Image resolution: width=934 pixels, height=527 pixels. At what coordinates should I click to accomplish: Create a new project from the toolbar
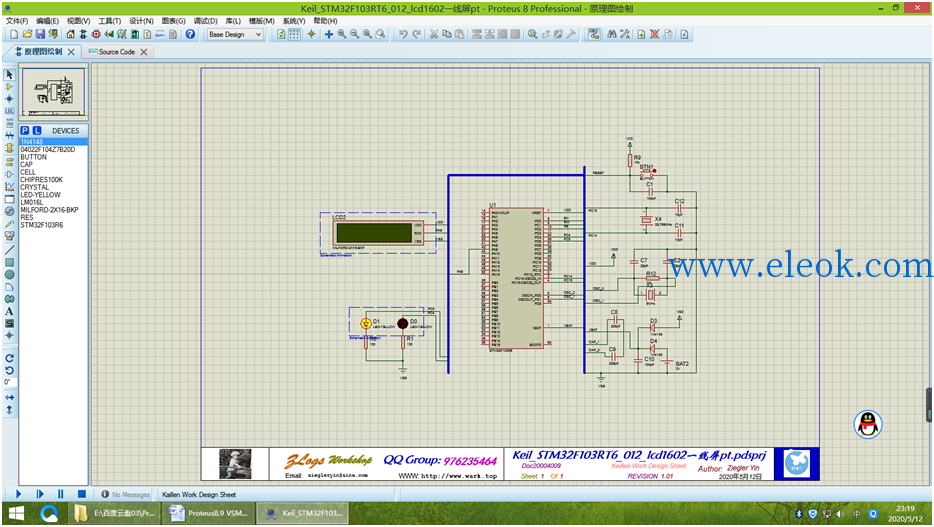14,35
